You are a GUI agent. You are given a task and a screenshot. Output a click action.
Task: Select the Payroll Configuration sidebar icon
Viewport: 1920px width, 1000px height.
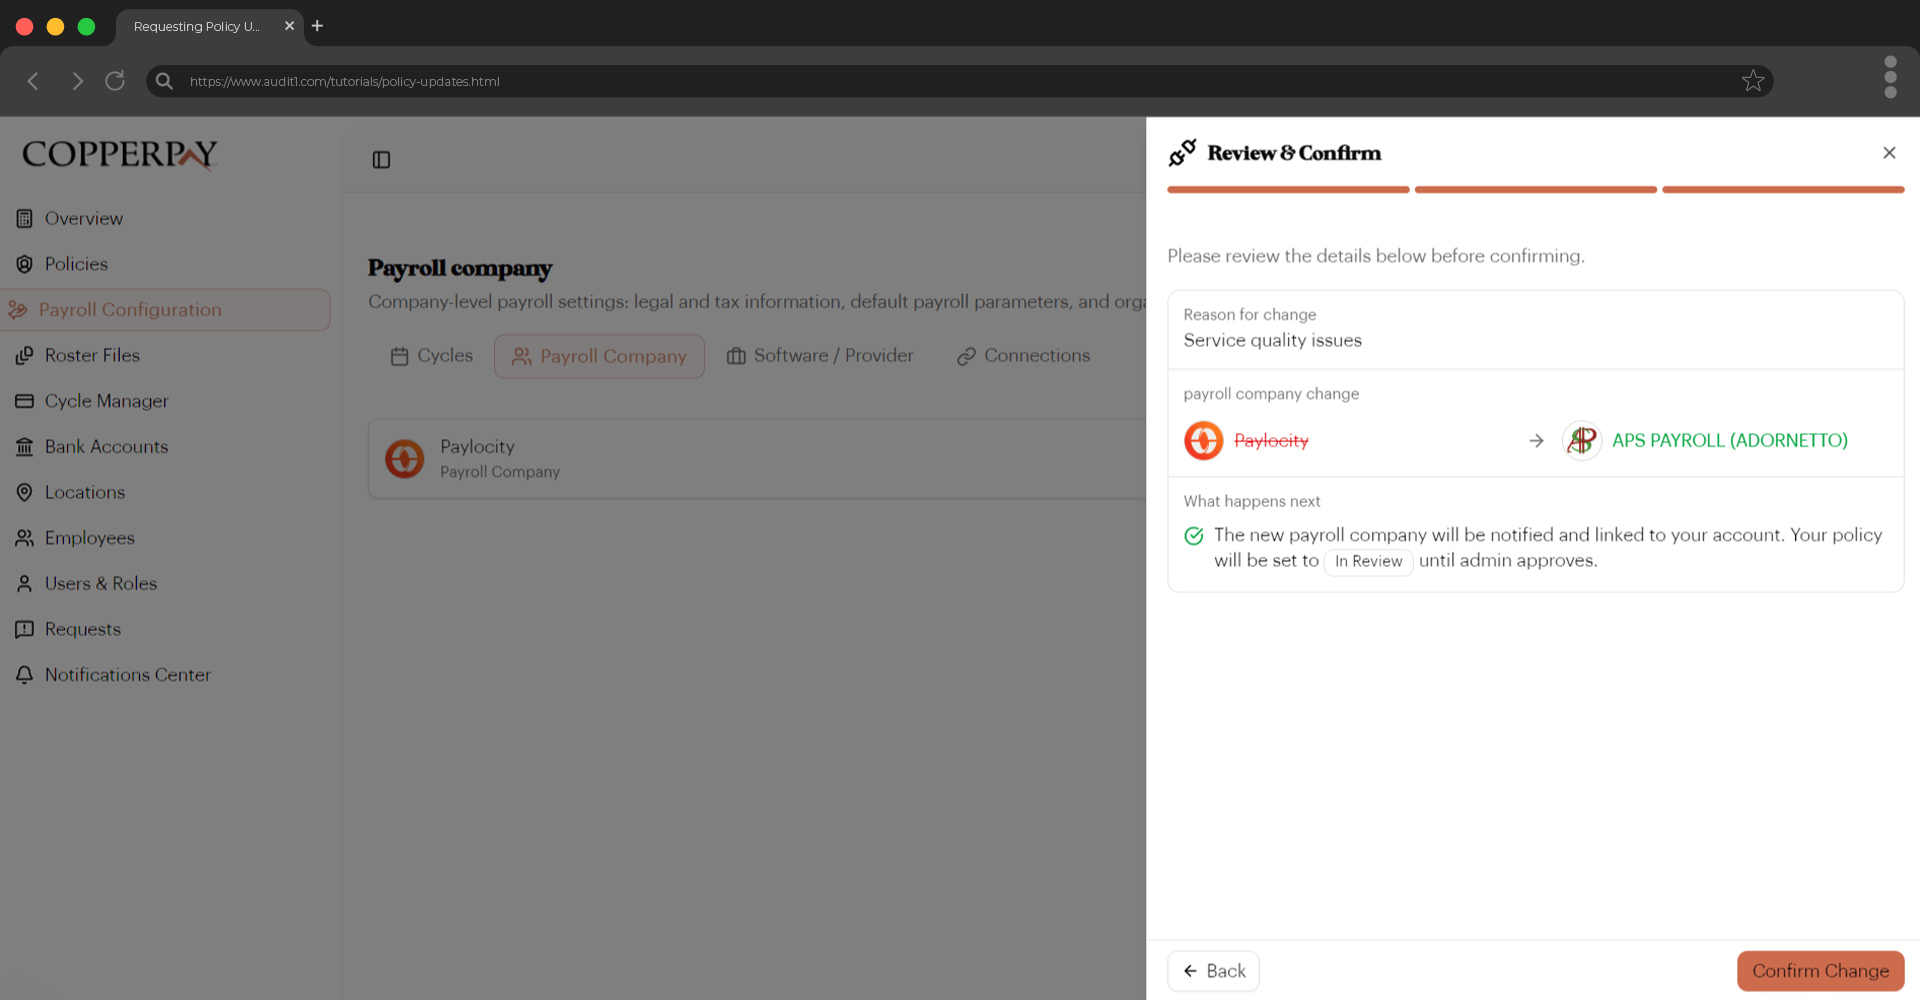(21, 310)
